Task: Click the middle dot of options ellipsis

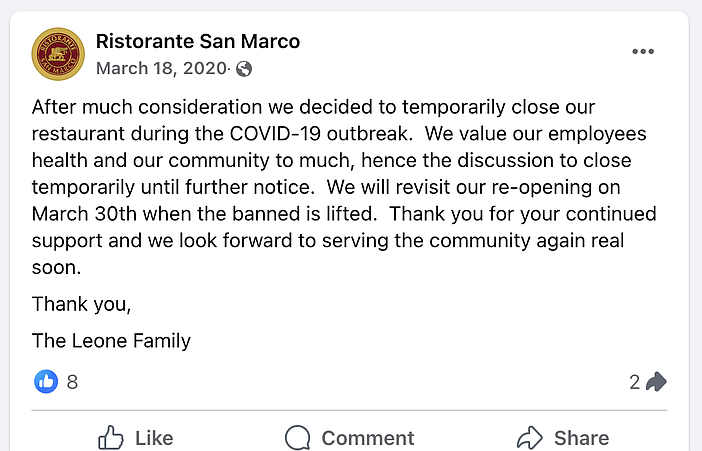Action: [643, 52]
